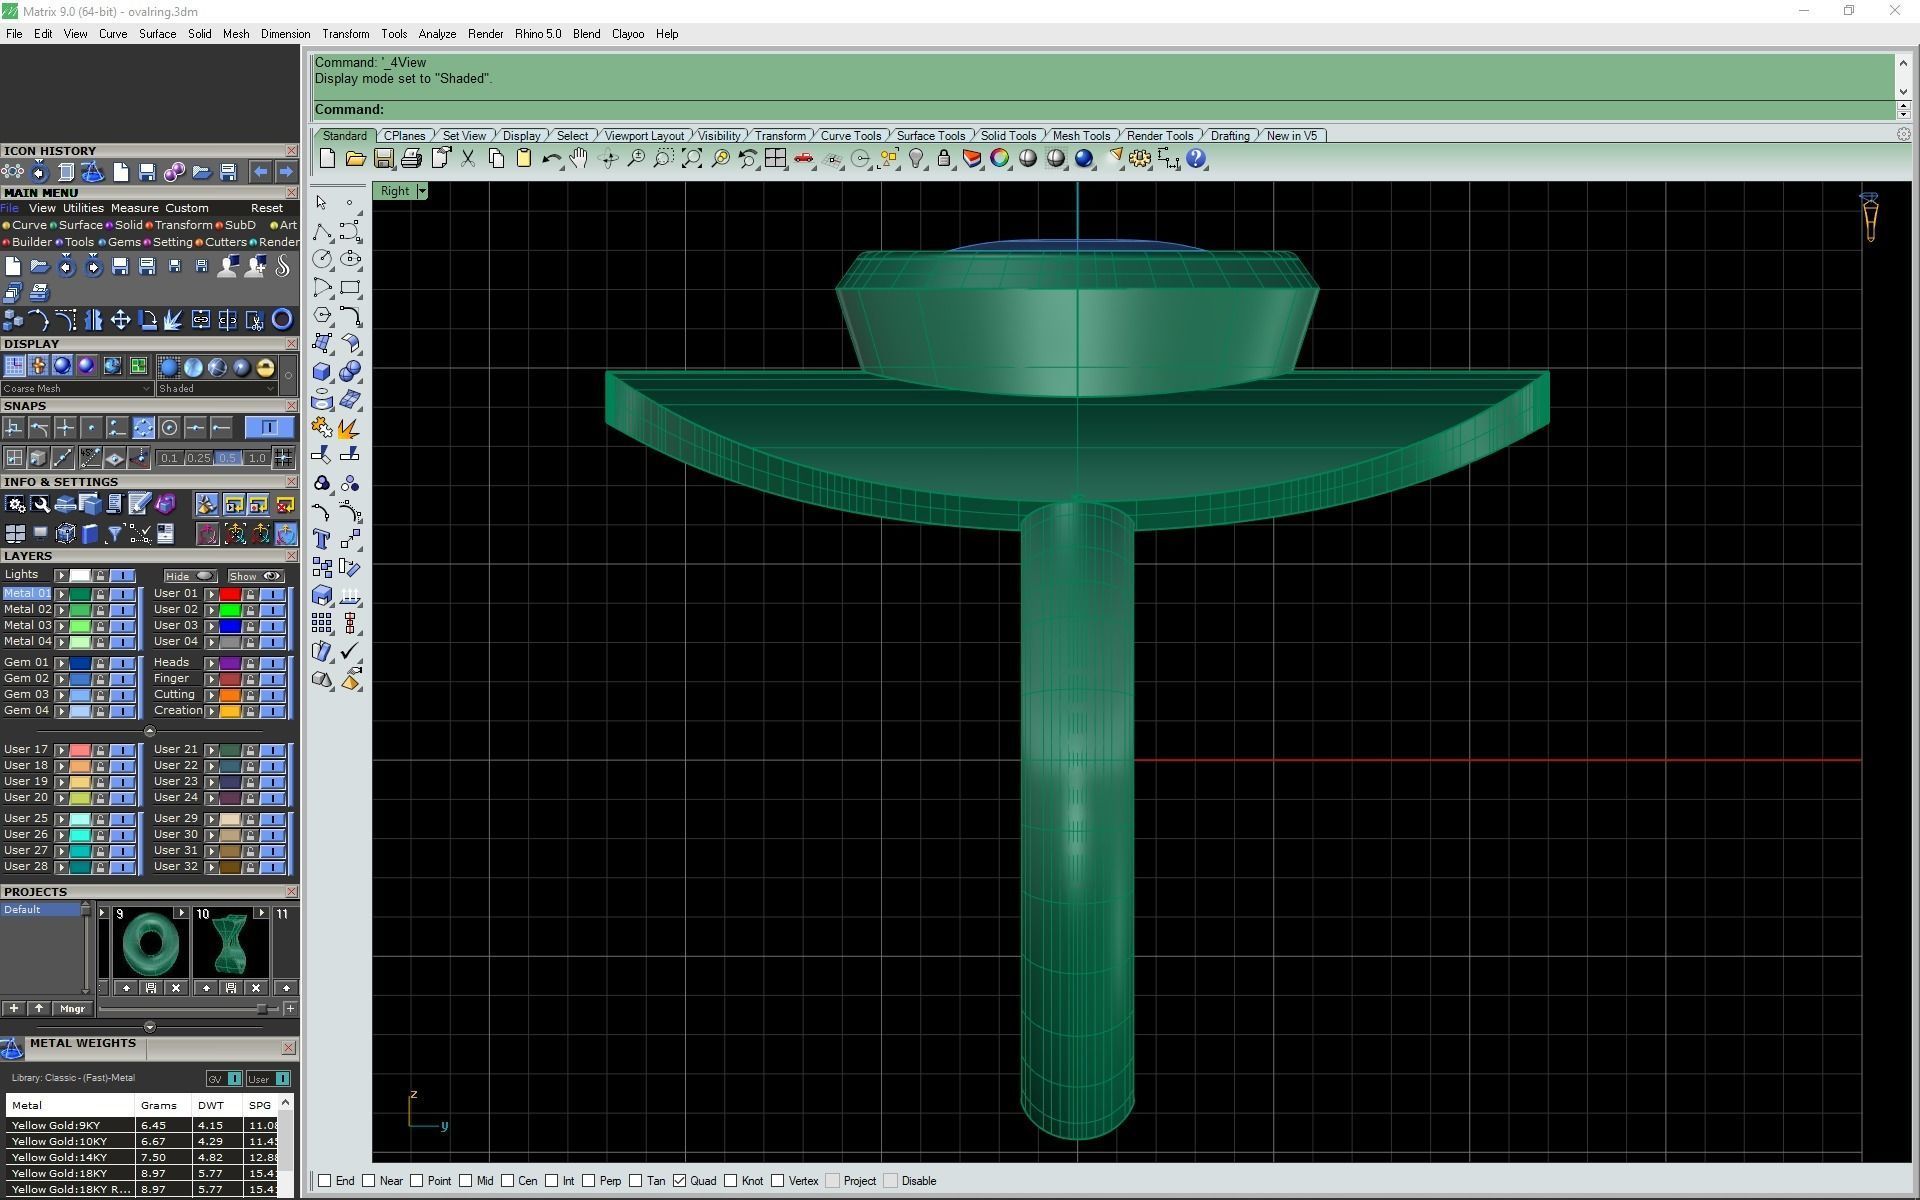1920x1200 pixels.
Task: Click the checkmark Analyze icon in side toolbar
Action: (350, 651)
